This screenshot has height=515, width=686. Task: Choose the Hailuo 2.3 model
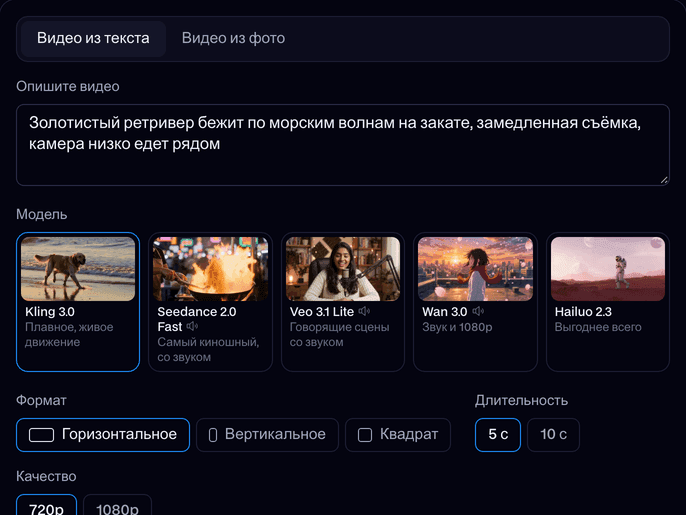click(608, 302)
